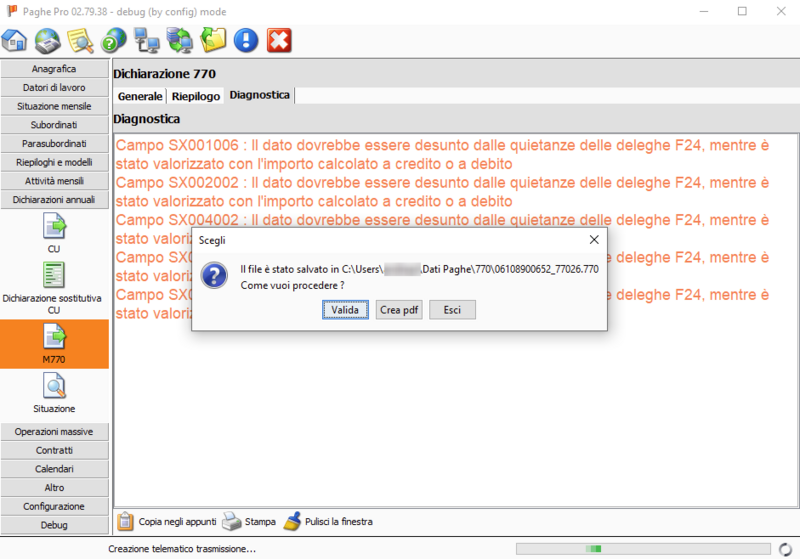Click the Paghe Pro title bar flag icon

[12, 11]
